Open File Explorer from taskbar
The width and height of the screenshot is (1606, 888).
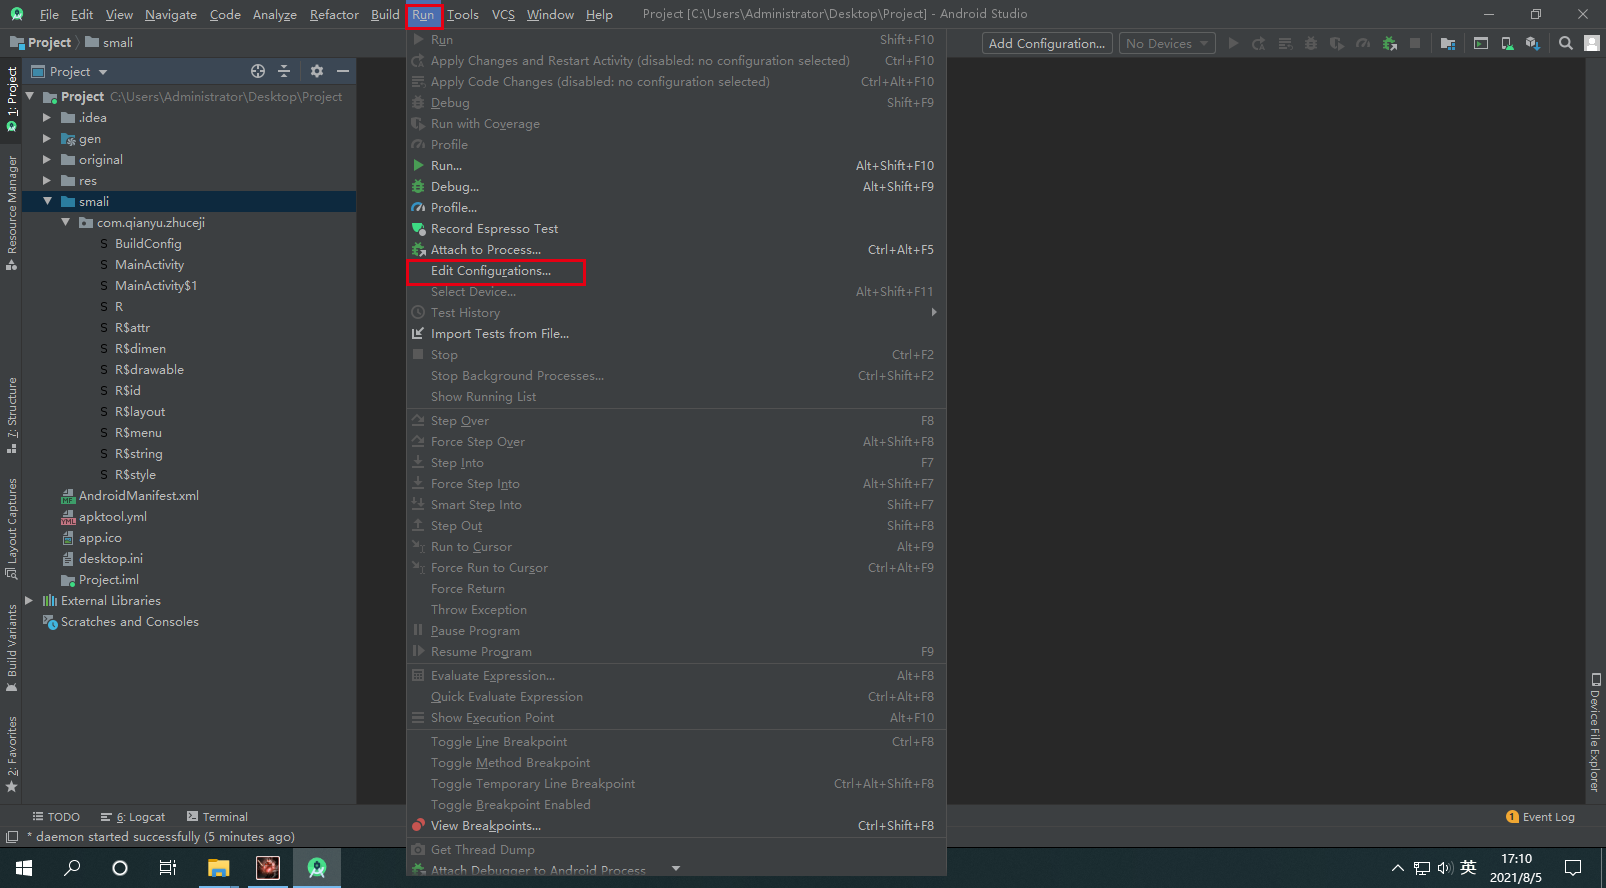point(219,868)
